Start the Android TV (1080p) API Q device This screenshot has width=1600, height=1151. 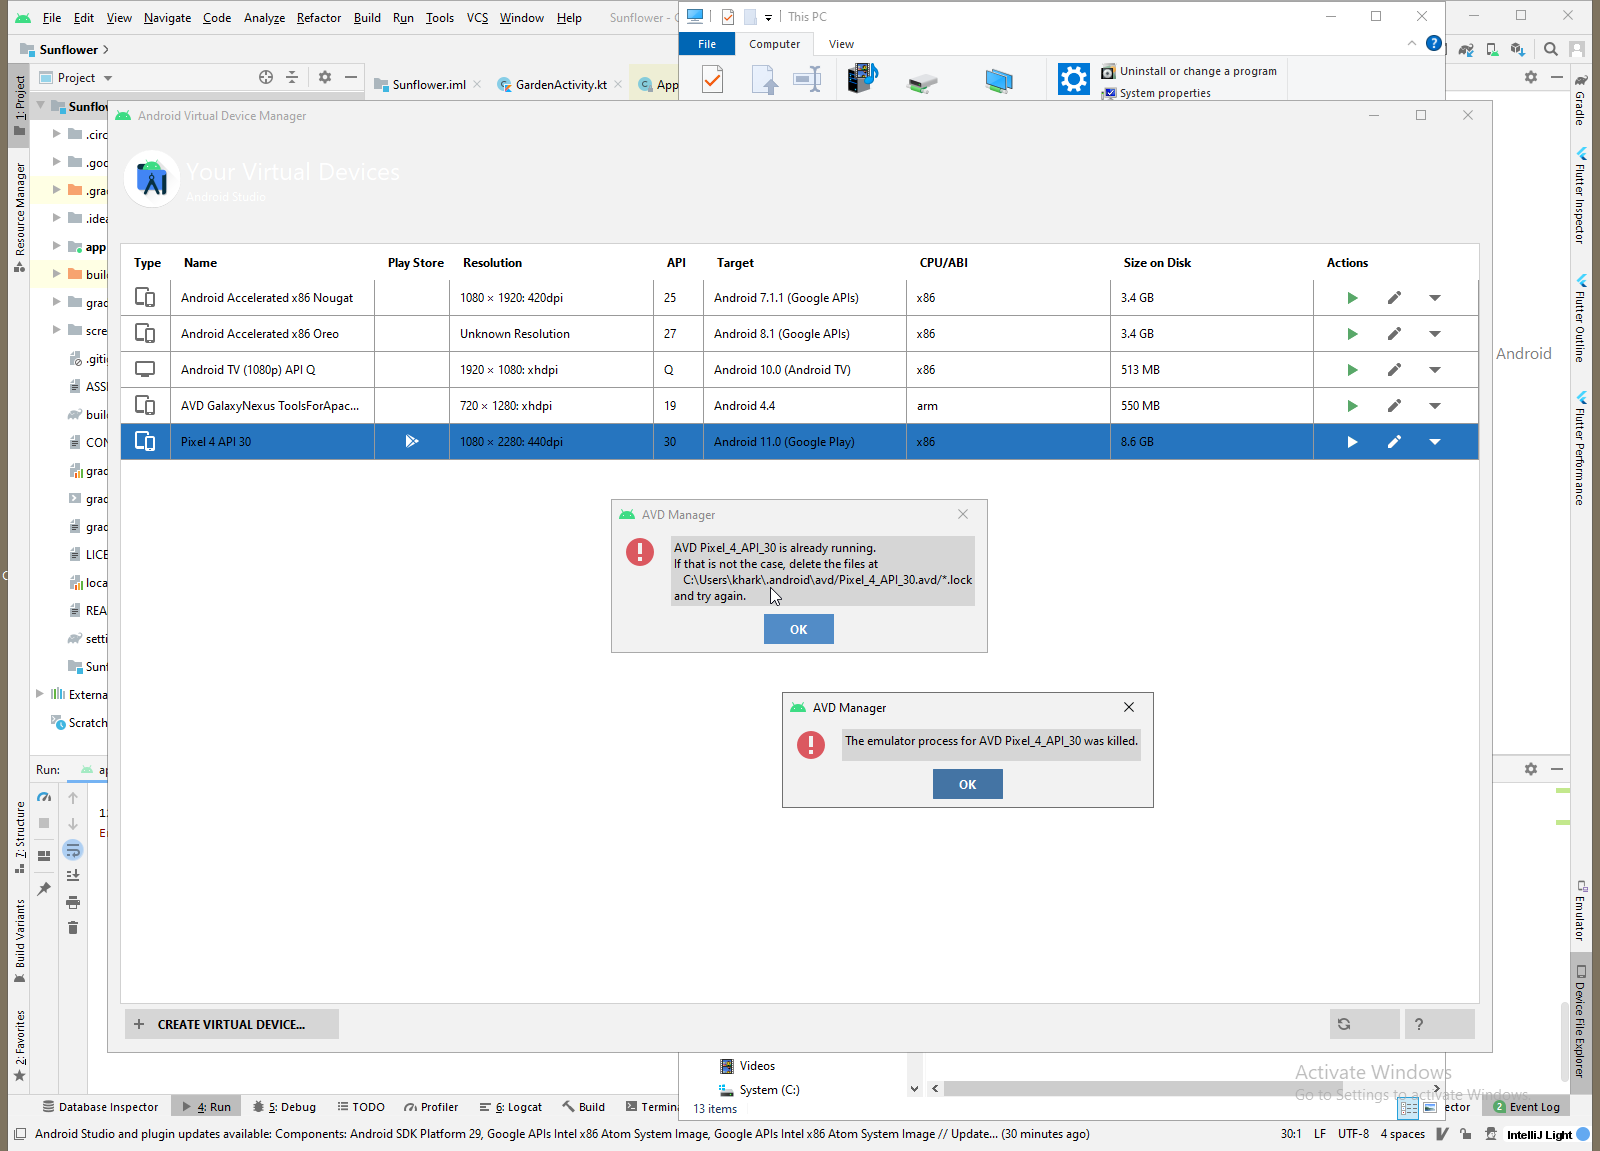click(1352, 370)
